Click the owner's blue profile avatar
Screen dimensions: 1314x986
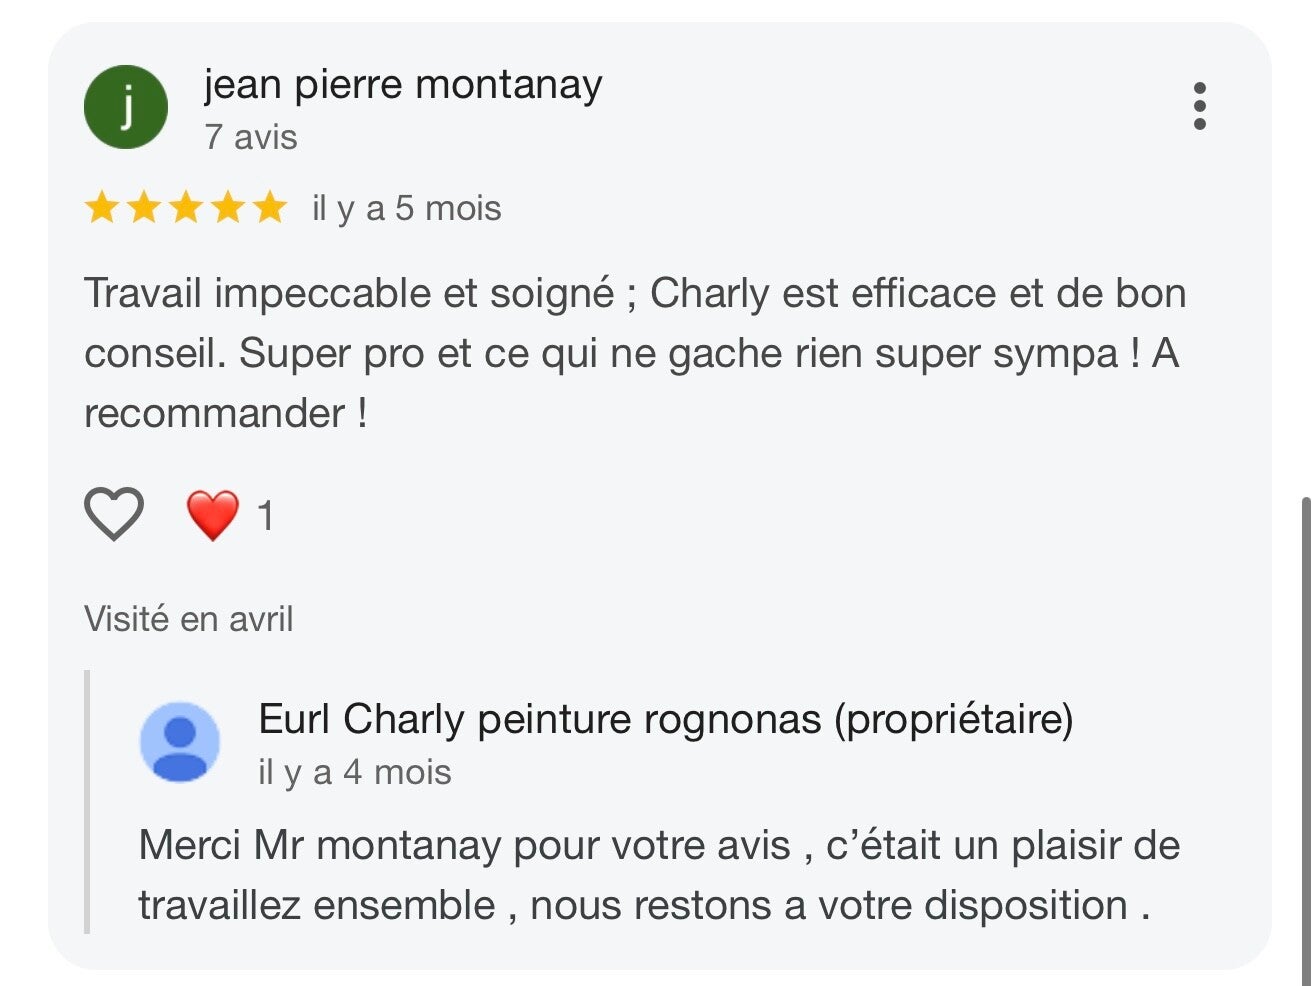tap(180, 742)
